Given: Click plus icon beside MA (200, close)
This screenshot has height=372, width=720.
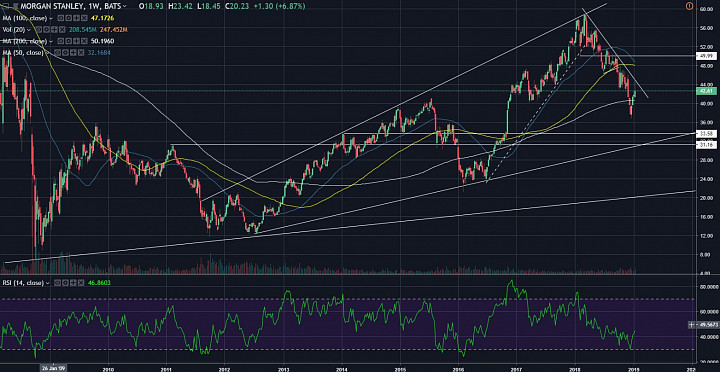Looking at the screenshot, I should pos(76,41).
